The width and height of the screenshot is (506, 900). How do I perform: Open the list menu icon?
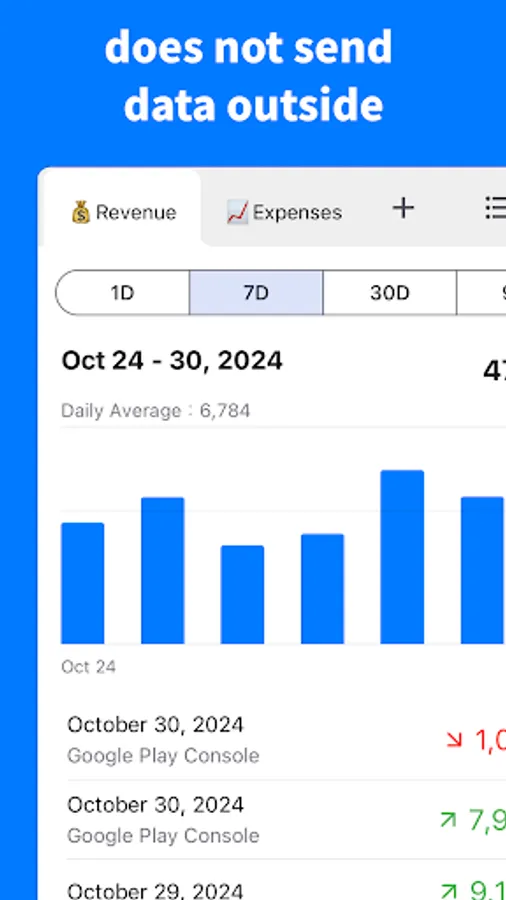pyautogui.click(x=495, y=208)
